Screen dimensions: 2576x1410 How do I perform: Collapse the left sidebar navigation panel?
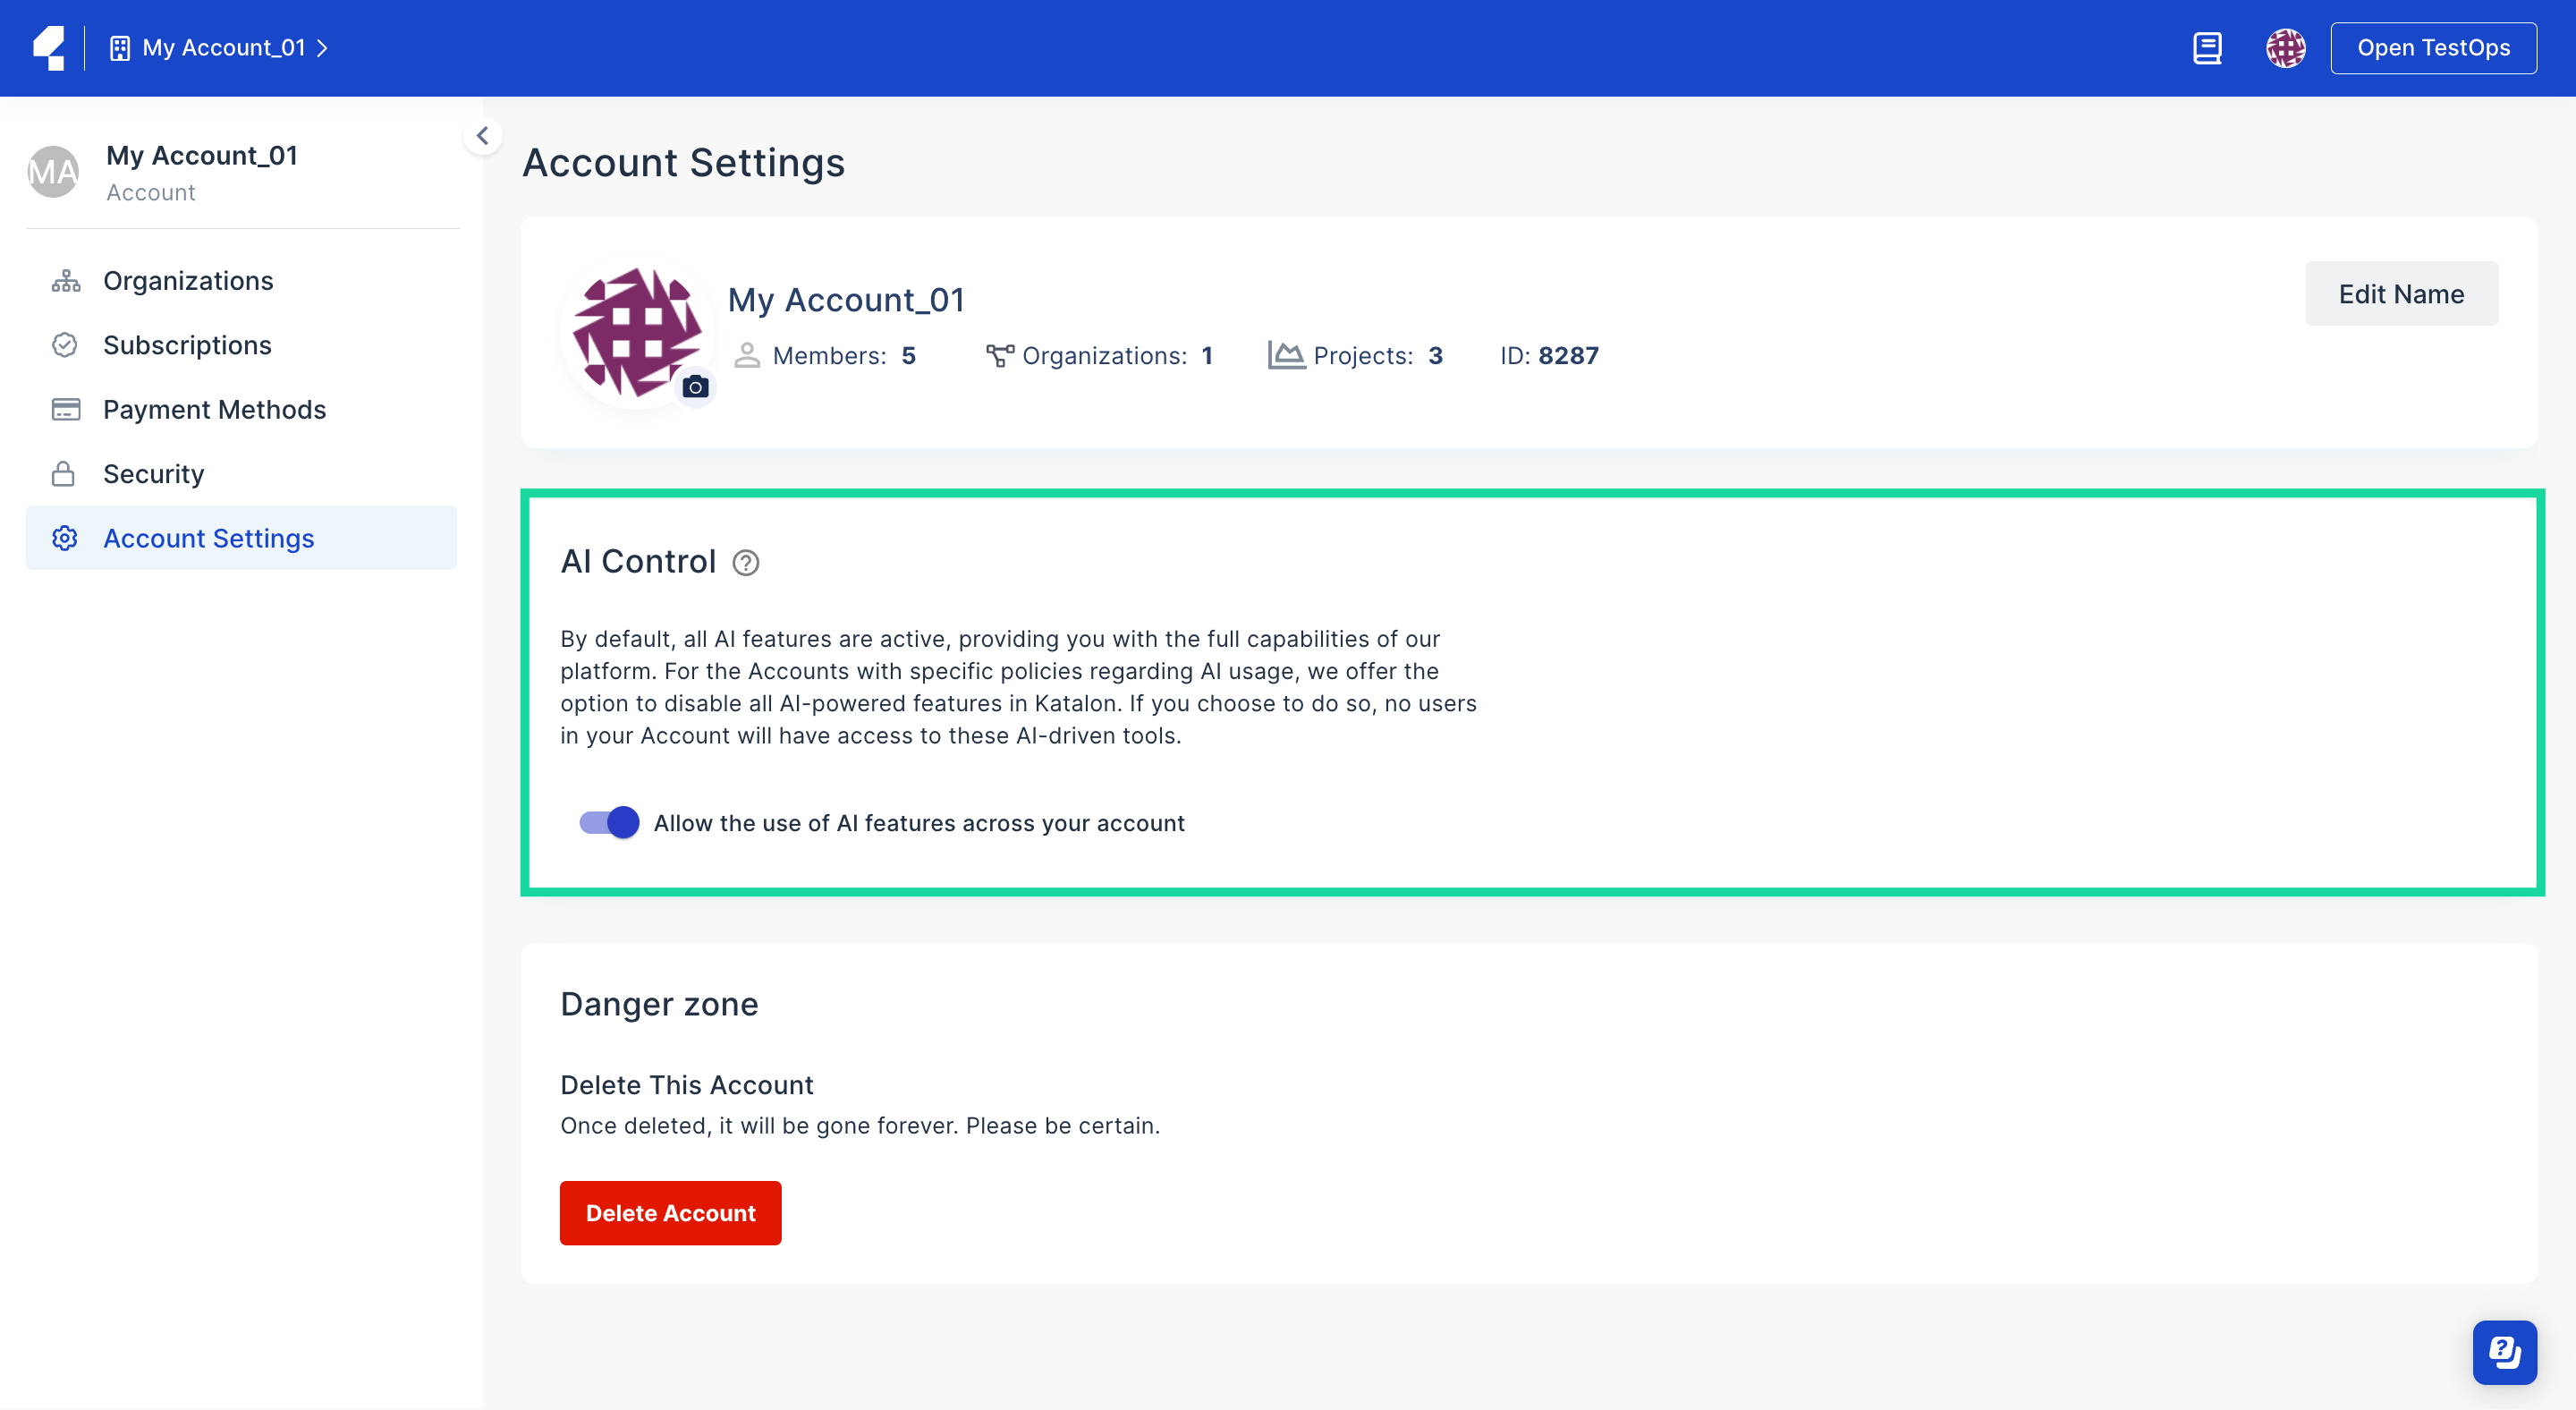tap(483, 135)
